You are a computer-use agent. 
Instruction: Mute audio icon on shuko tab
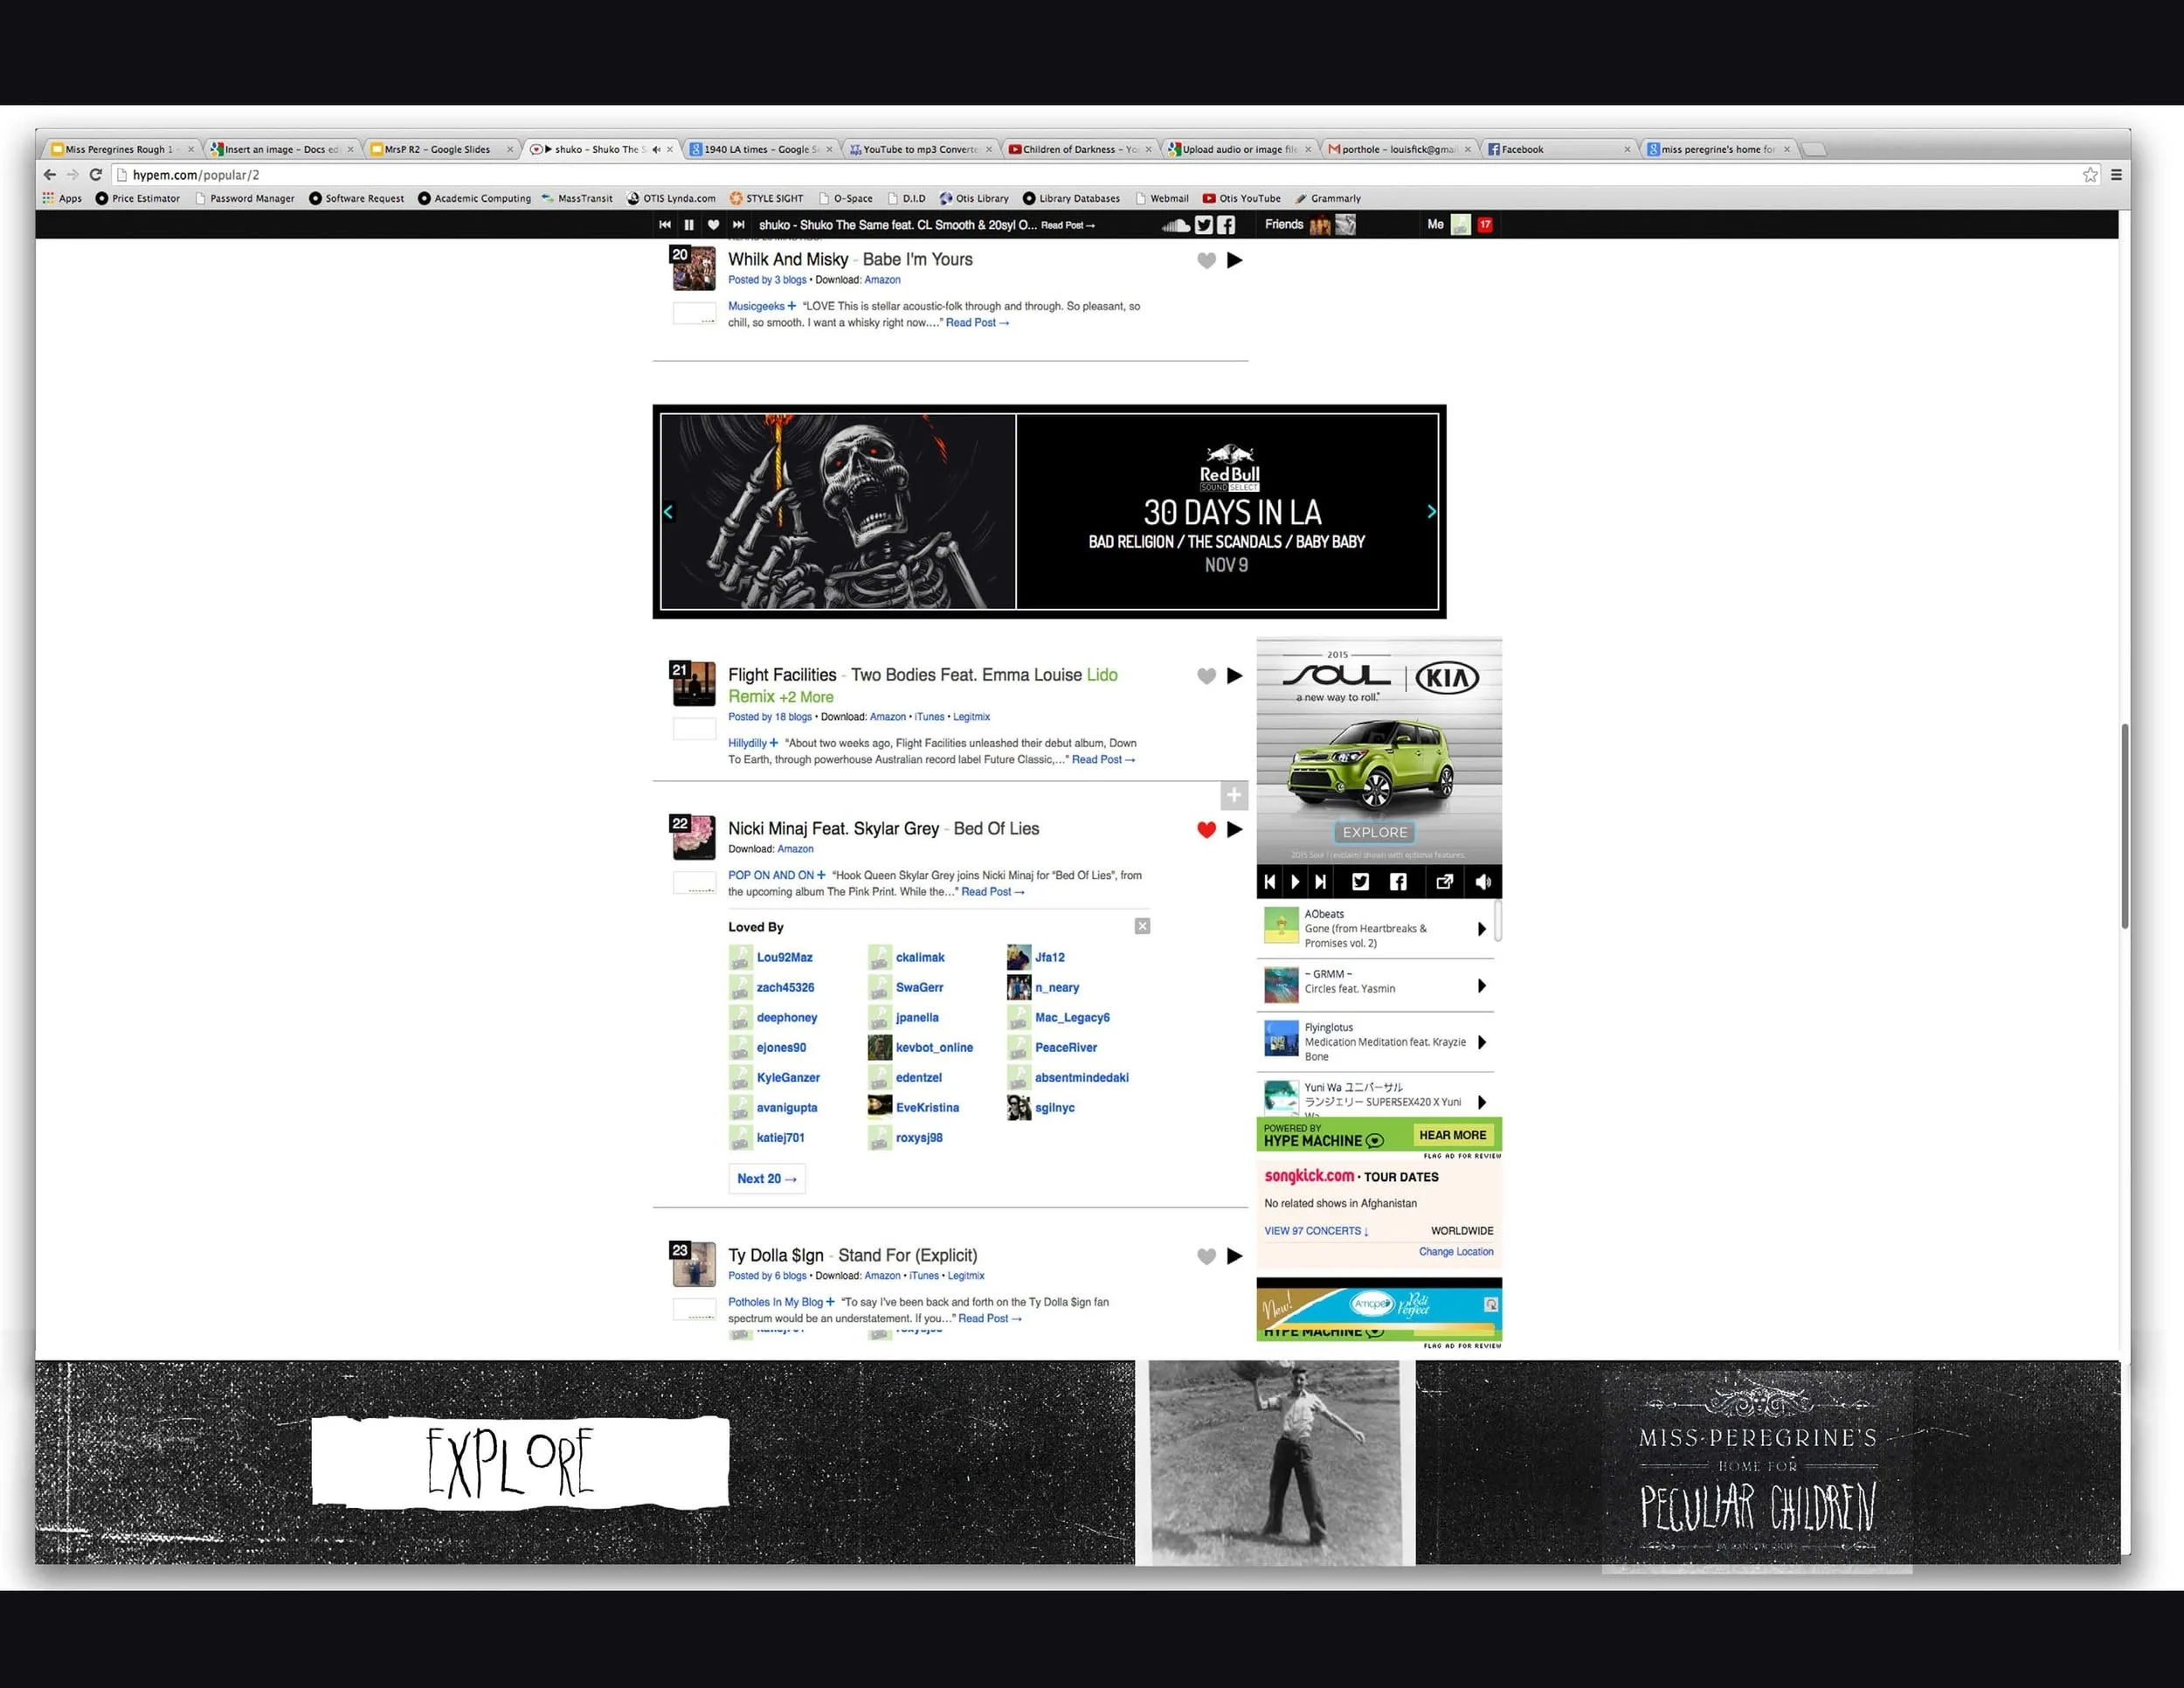click(x=656, y=149)
